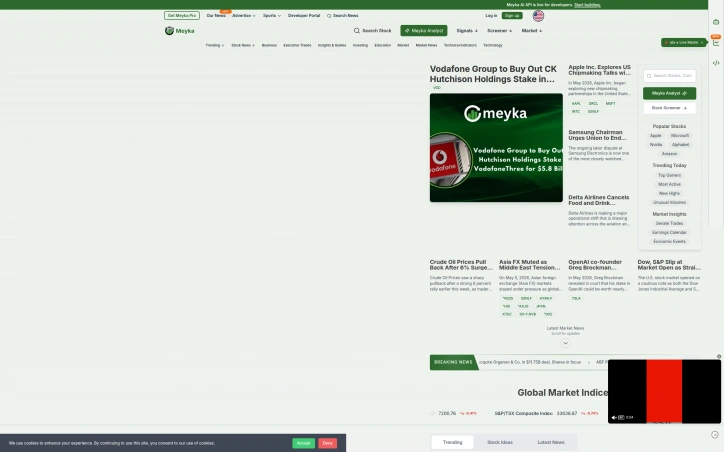
Task: Open the Apple Inc. chipmaking article
Action: tap(599, 70)
